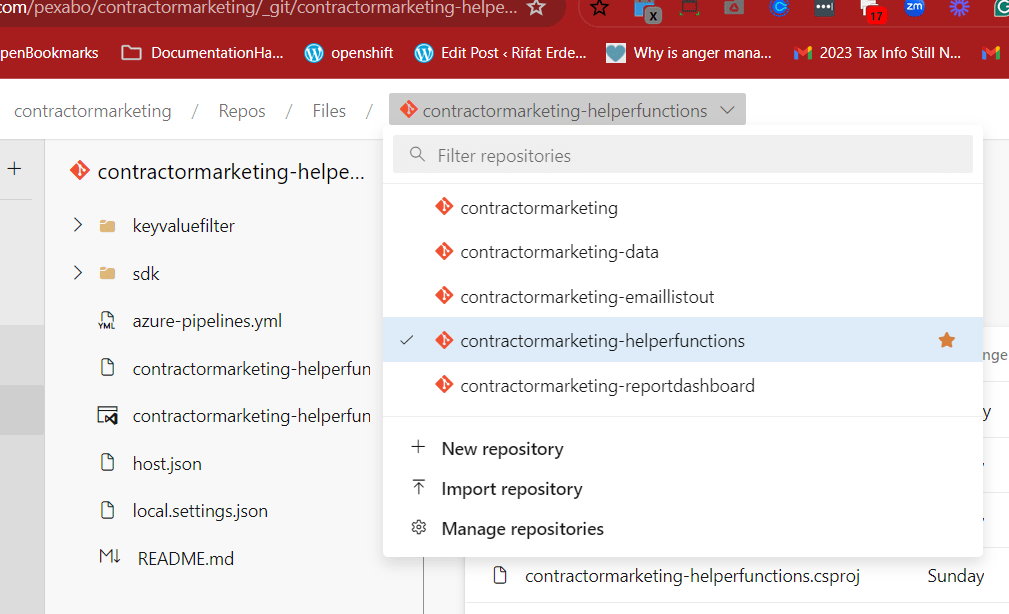This screenshot has height=614, width=1009.
Task: Open the DocumentationHa... bookmarks folder
Action: [x=203, y=53]
